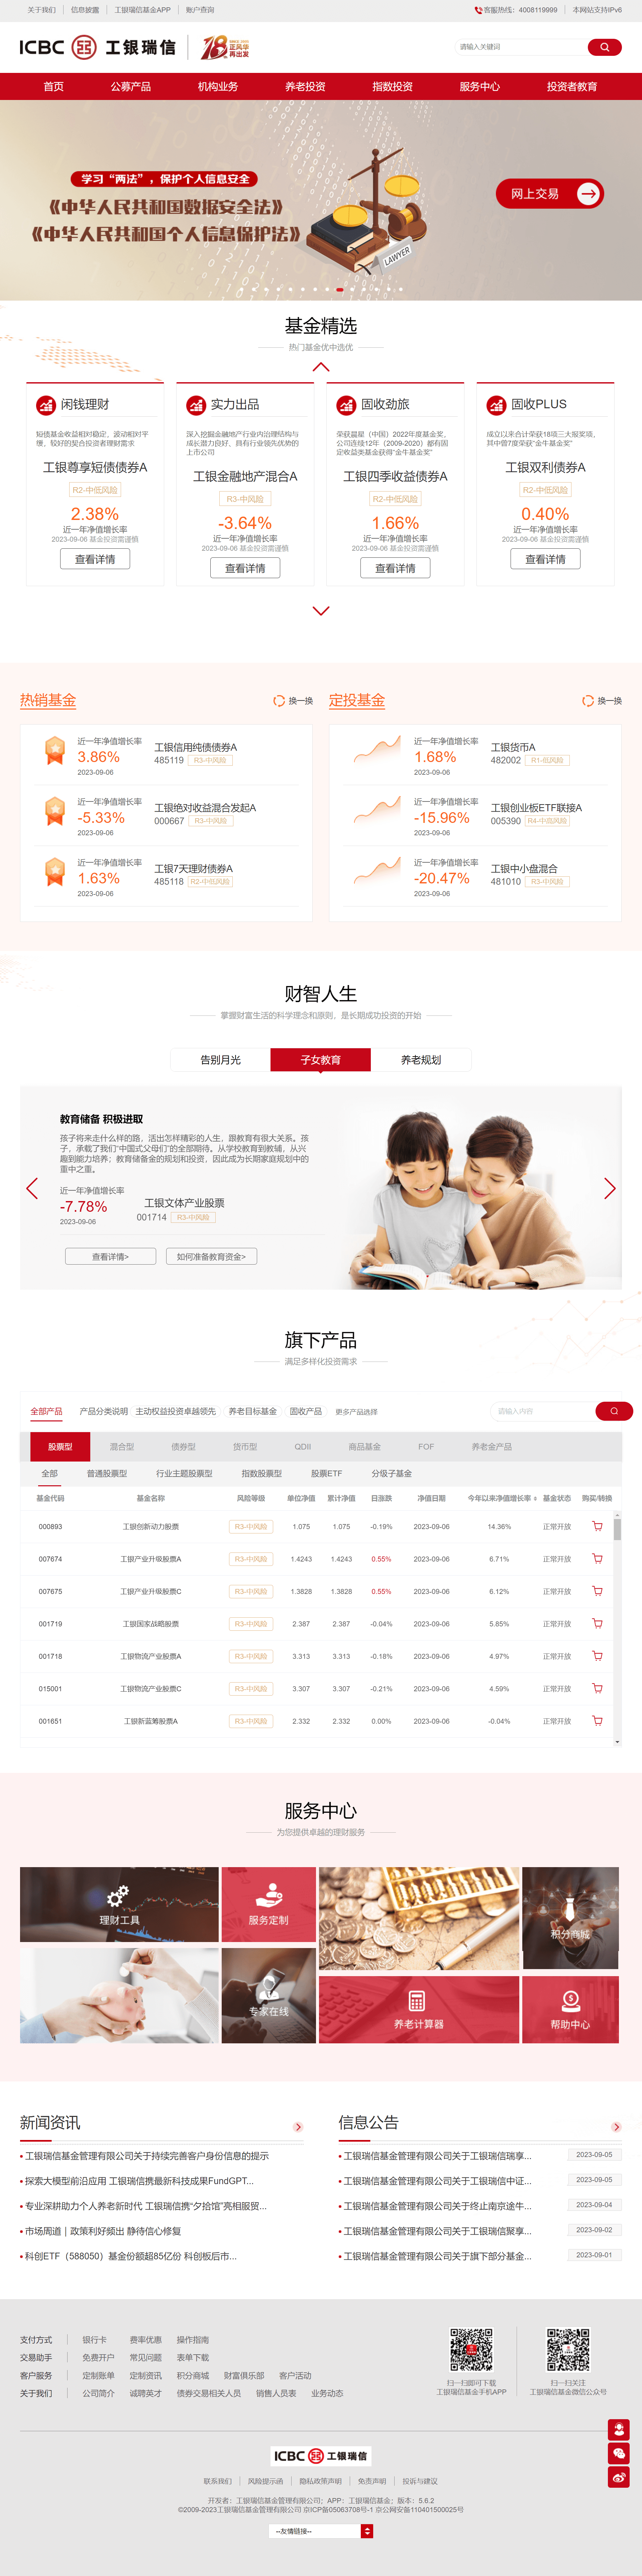This screenshot has width=642, height=2576.
Task: Click medal icon beside 工银信用纯债债券A
Action: tap(55, 751)
